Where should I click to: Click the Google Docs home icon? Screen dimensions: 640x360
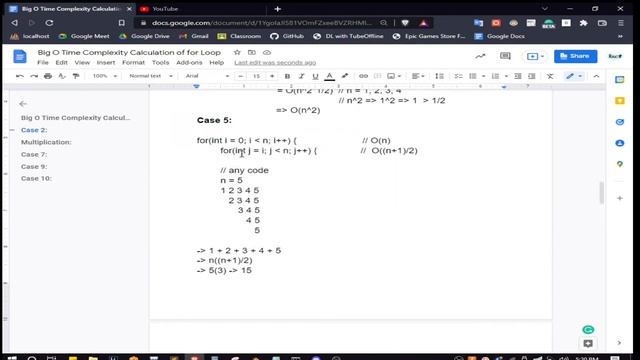click(x=20, y=56)
